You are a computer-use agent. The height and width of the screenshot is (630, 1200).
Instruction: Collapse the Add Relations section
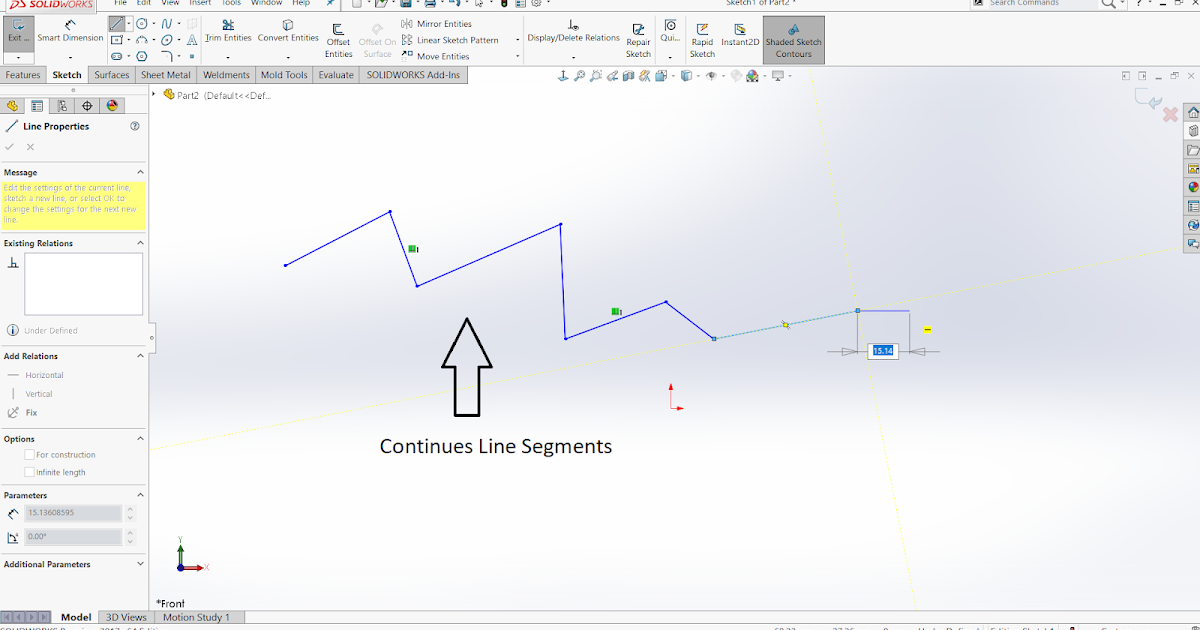pos(141,355)
